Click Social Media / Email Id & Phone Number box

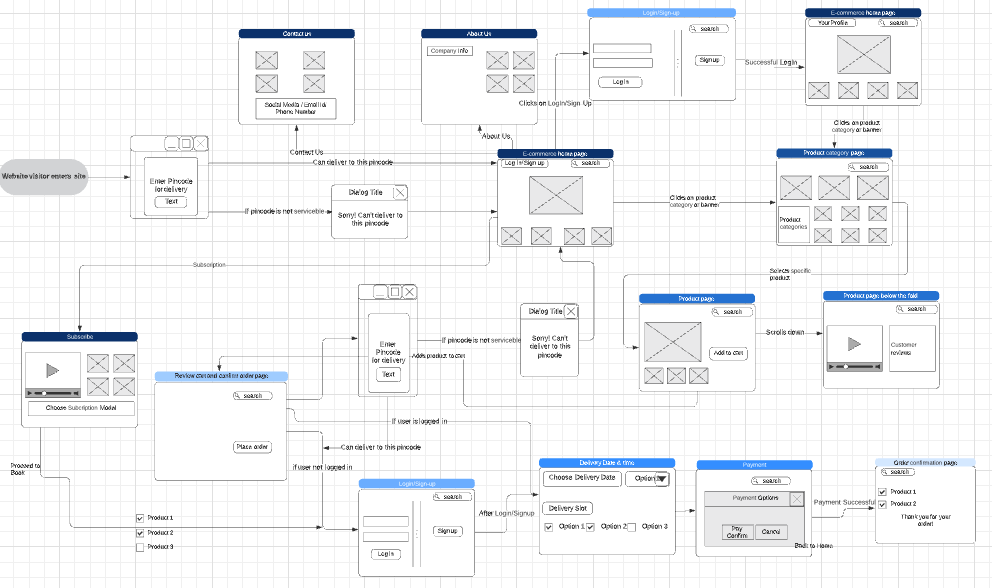point(295,108)
